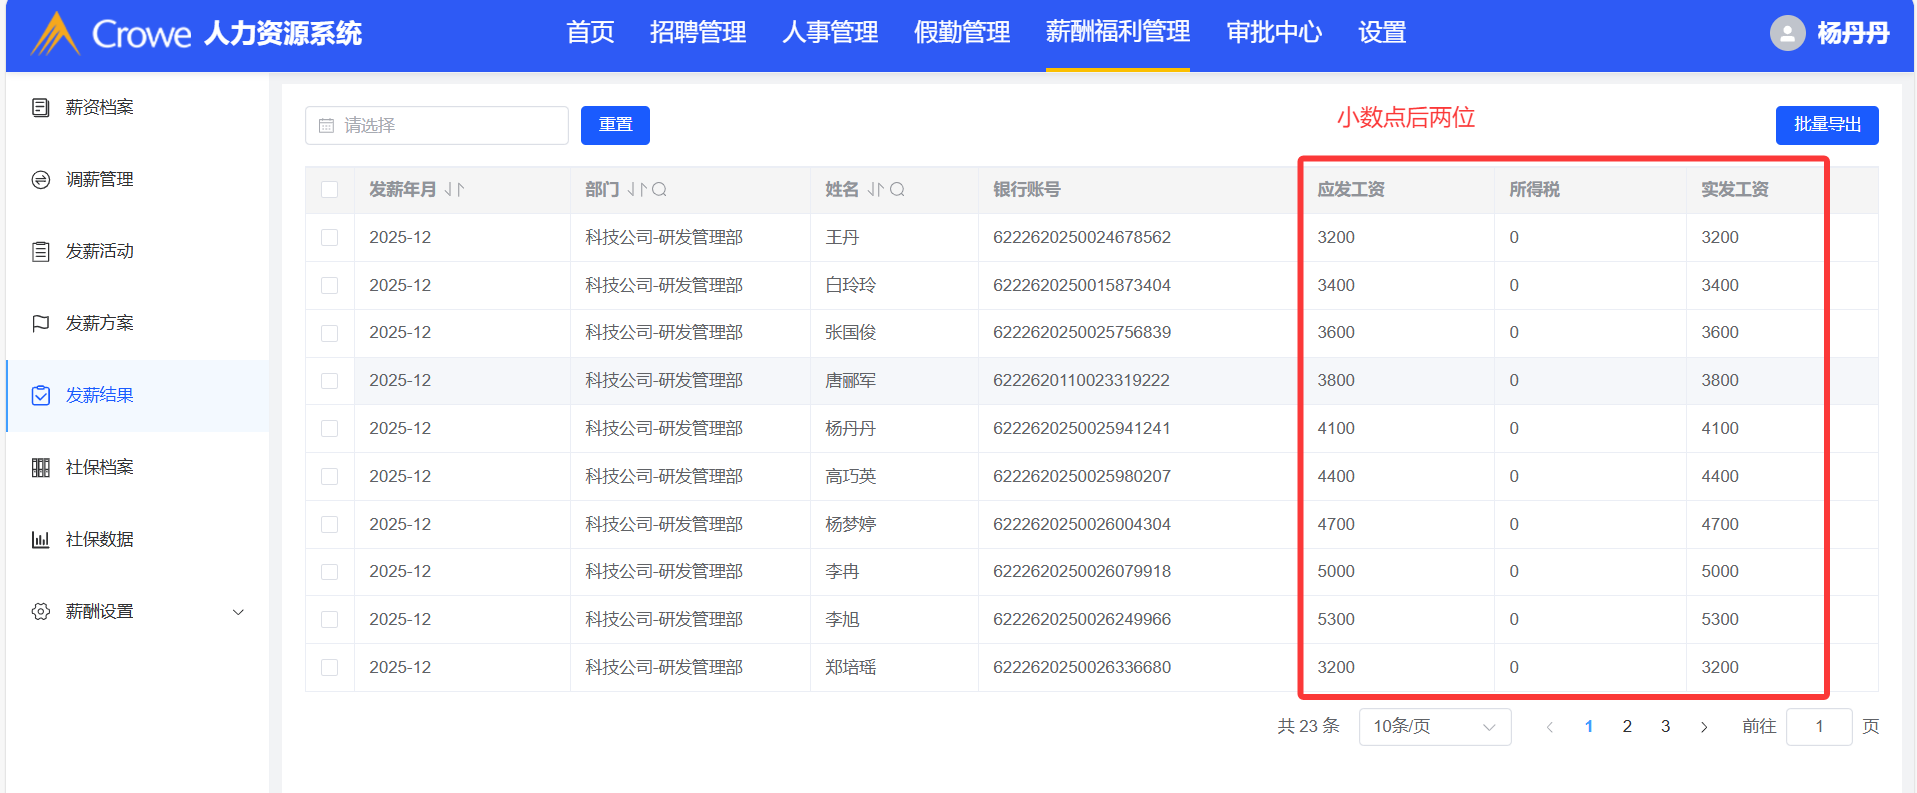
Task: Select the 发薪结果 sidebar icon
Action: tap(41, 395)
